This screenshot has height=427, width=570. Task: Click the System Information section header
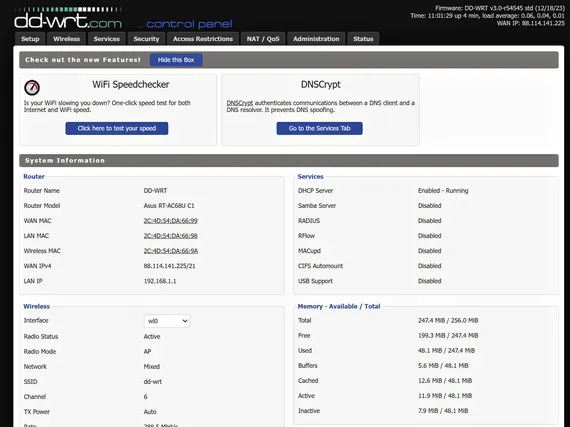click(289, 161)
